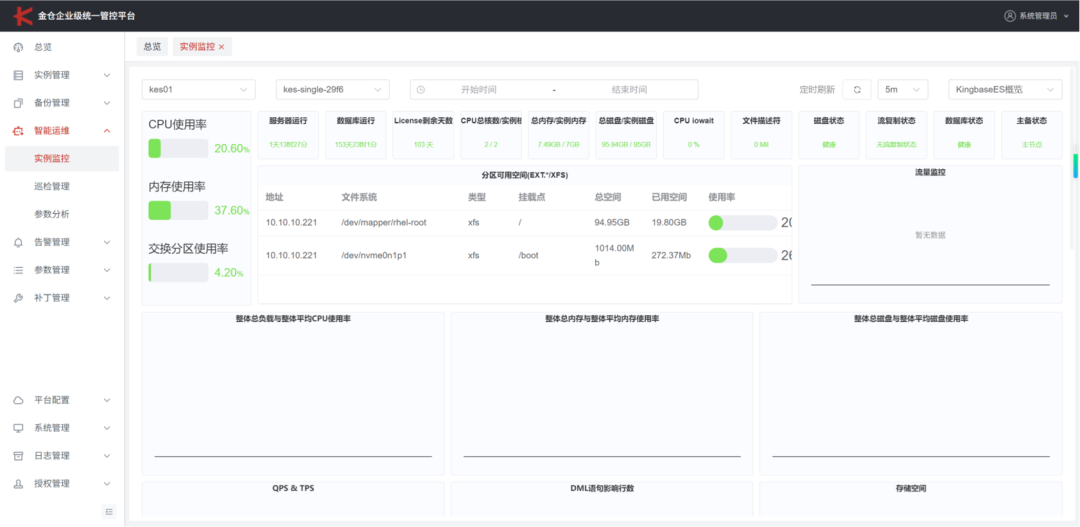Close the 实例监控 tab
Screen dimensions: 1080x527
coord(221,48)
